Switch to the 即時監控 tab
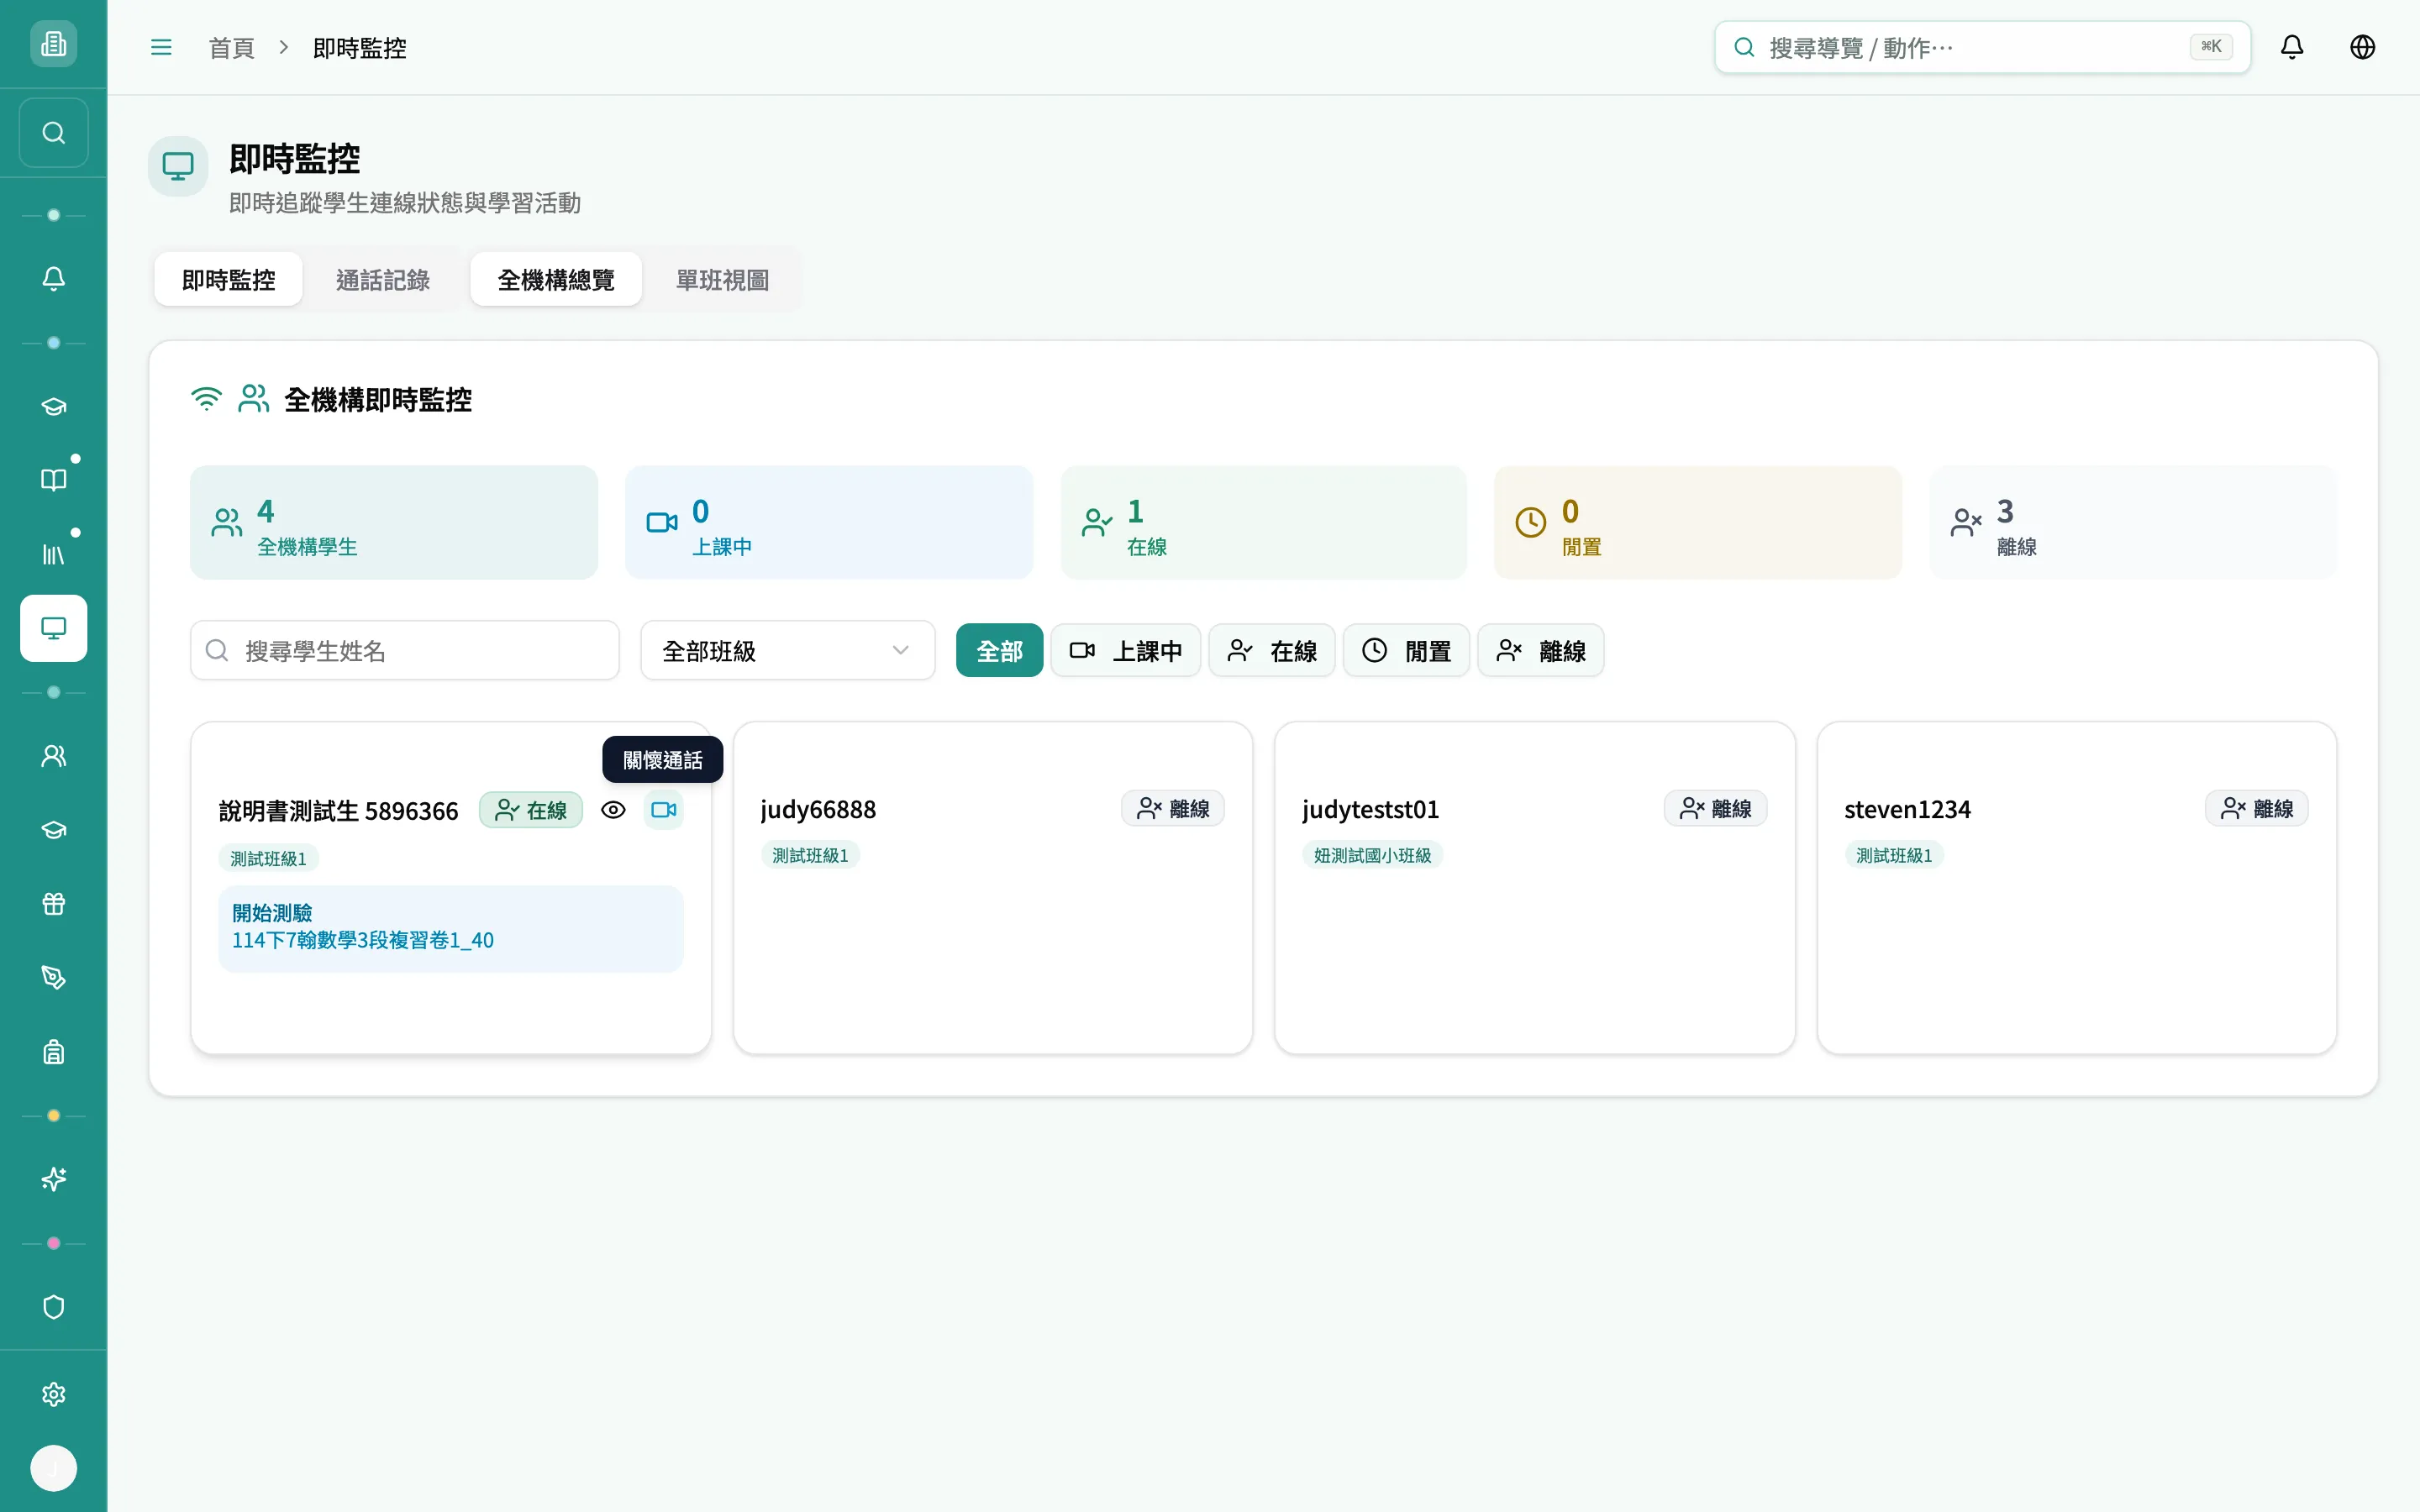 click(228, 280)
